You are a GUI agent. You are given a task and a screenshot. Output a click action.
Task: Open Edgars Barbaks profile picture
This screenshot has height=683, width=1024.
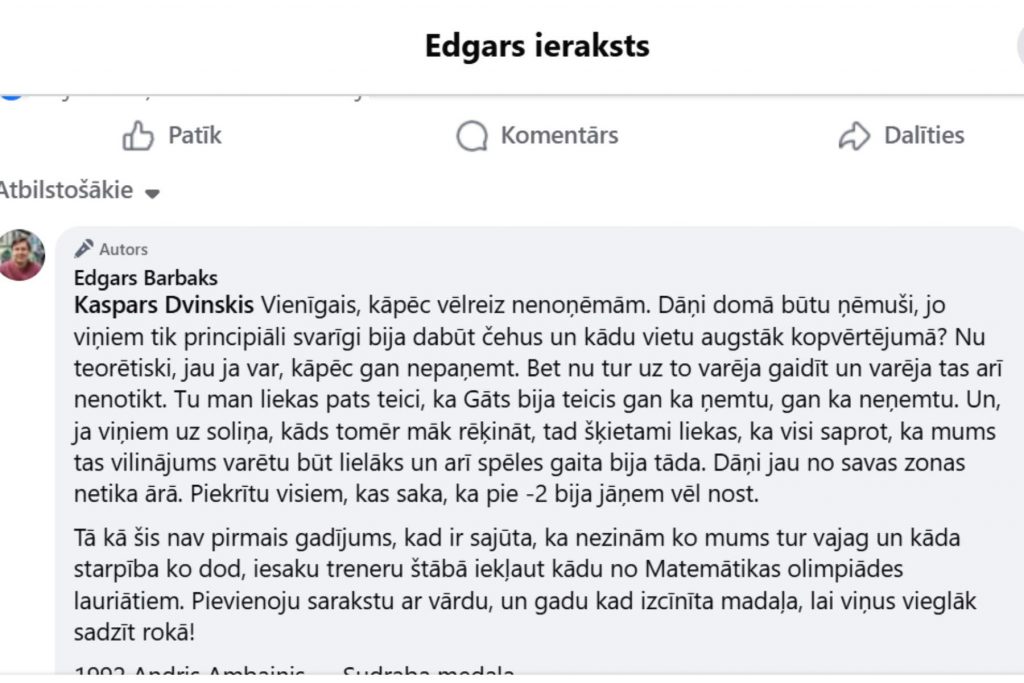[21, 255]
